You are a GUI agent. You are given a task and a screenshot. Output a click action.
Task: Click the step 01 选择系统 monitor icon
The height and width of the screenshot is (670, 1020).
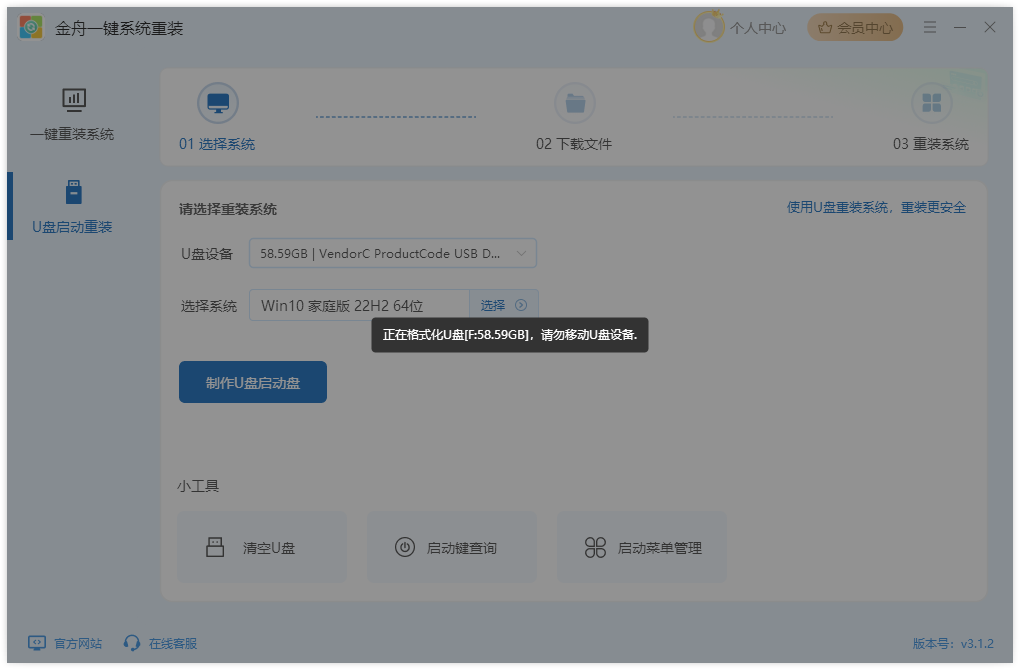218,103
